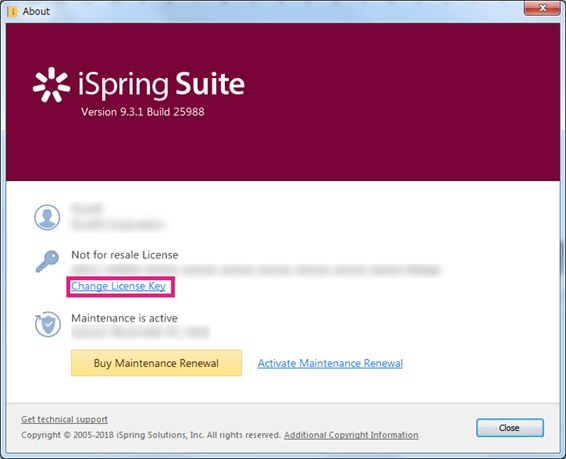Click the copyright notice text
Image resolution: width=566 pixels, height=459 pixels.
[x=151, y=435]
